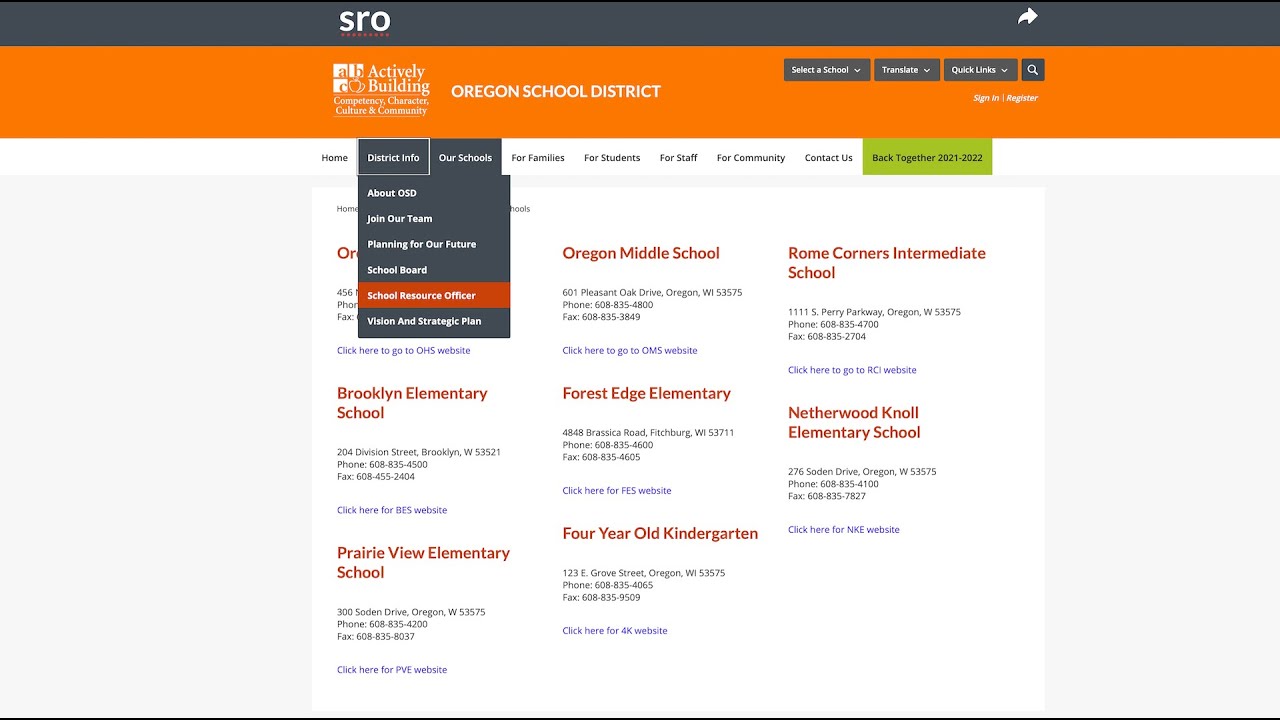Viewport: 1280px width, 720px height.
Task: Expand the Select a School dropdown
Action: pos(827,70)
